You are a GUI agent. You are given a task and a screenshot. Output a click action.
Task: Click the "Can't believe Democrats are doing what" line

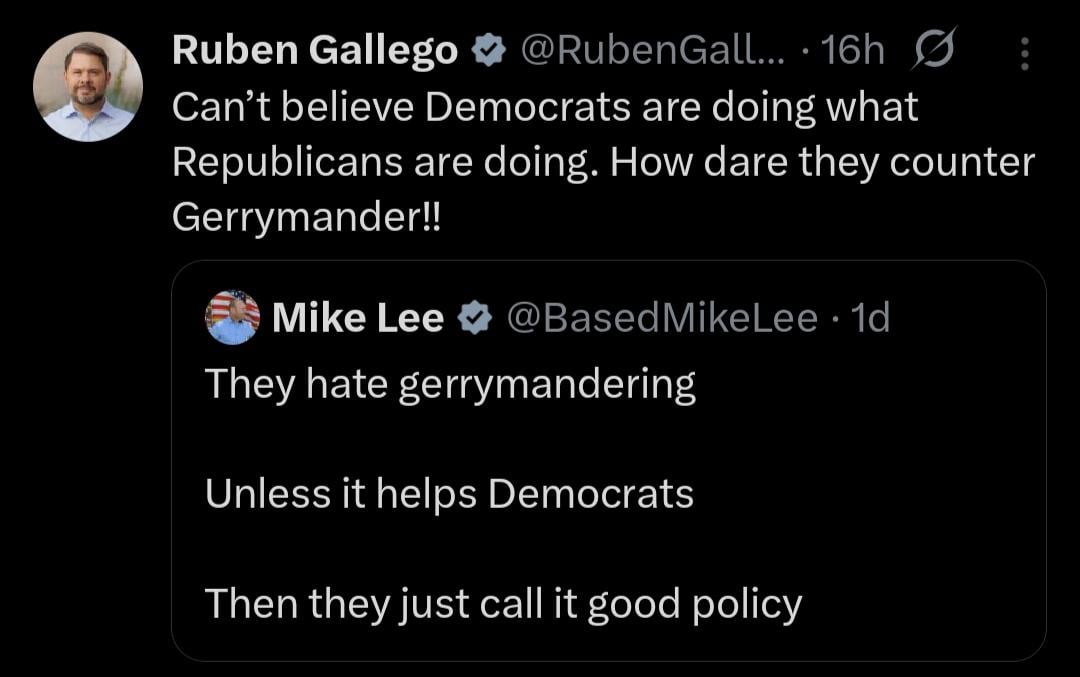(545, 106)
